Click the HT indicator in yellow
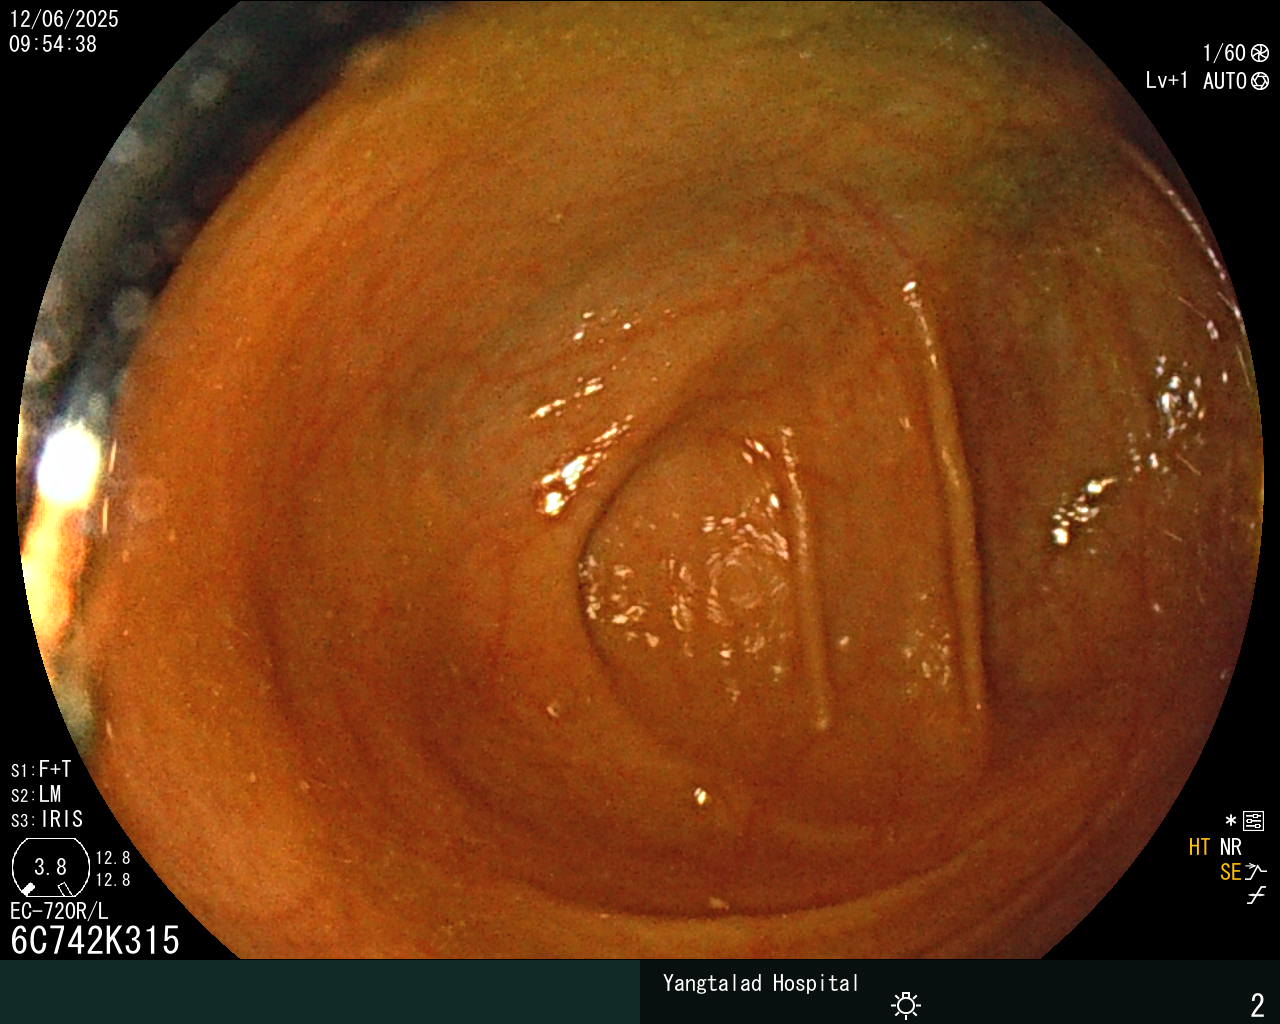This screenshot has width=1280, height=1024. (x=1200, y=847)
